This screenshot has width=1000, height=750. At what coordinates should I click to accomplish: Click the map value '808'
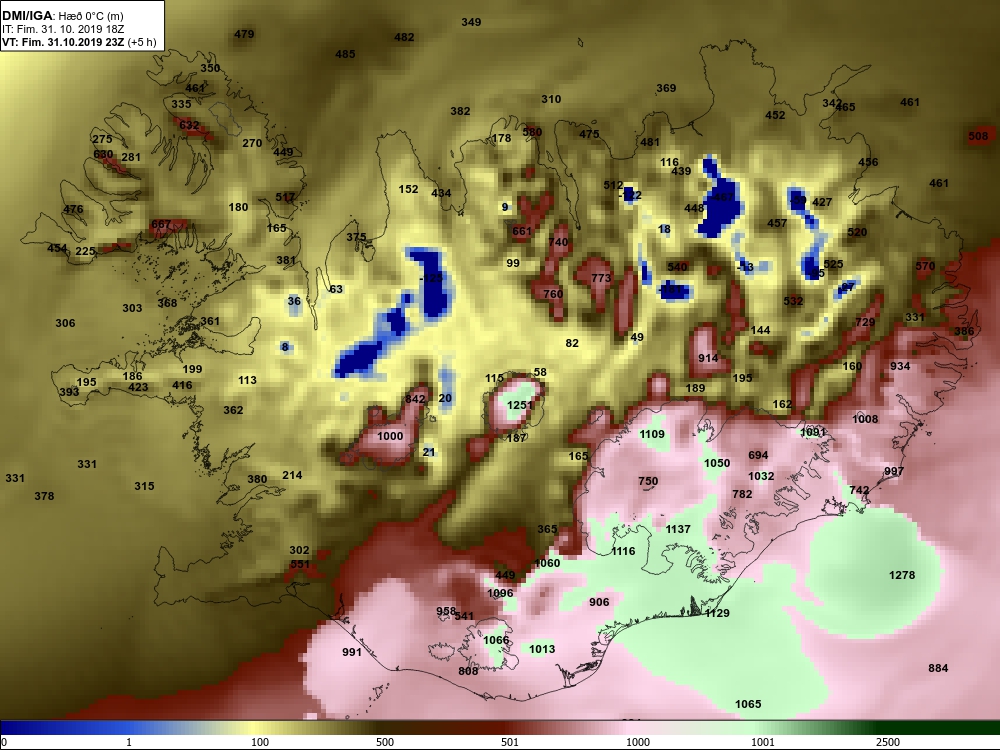tap(468, 671)
